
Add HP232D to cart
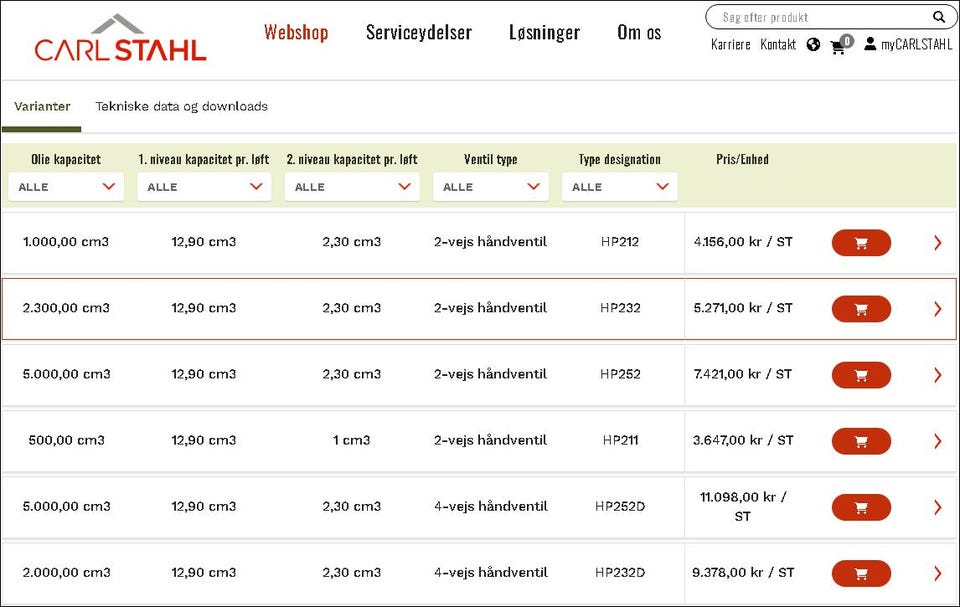[x=861, y=574]
